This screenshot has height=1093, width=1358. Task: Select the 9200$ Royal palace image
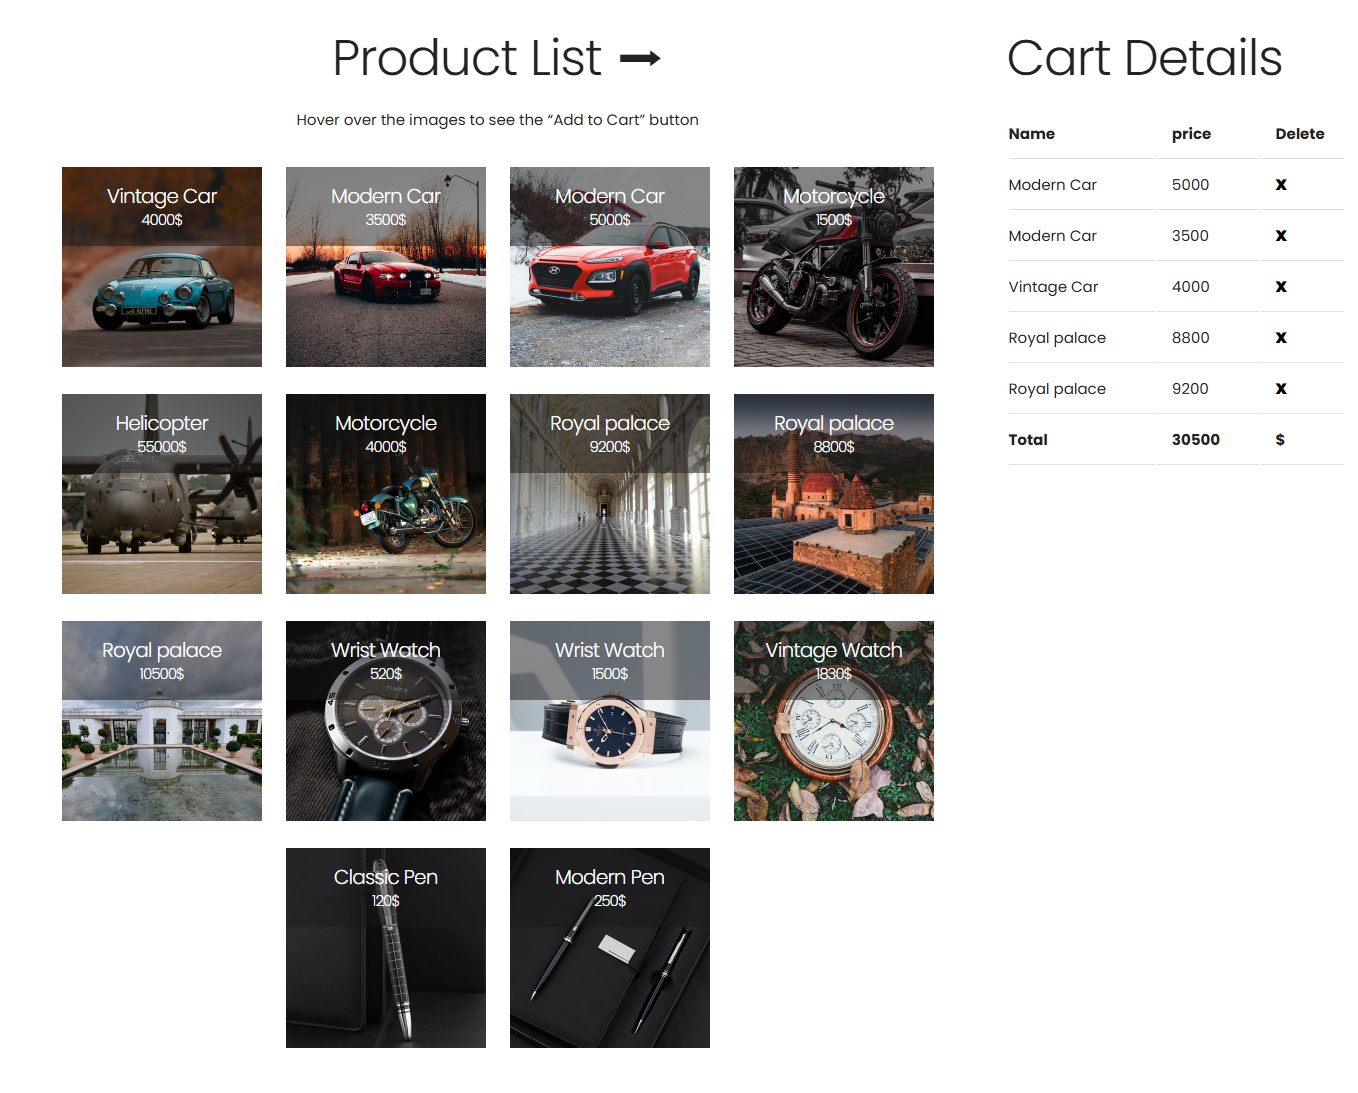[x=609, y=493]
